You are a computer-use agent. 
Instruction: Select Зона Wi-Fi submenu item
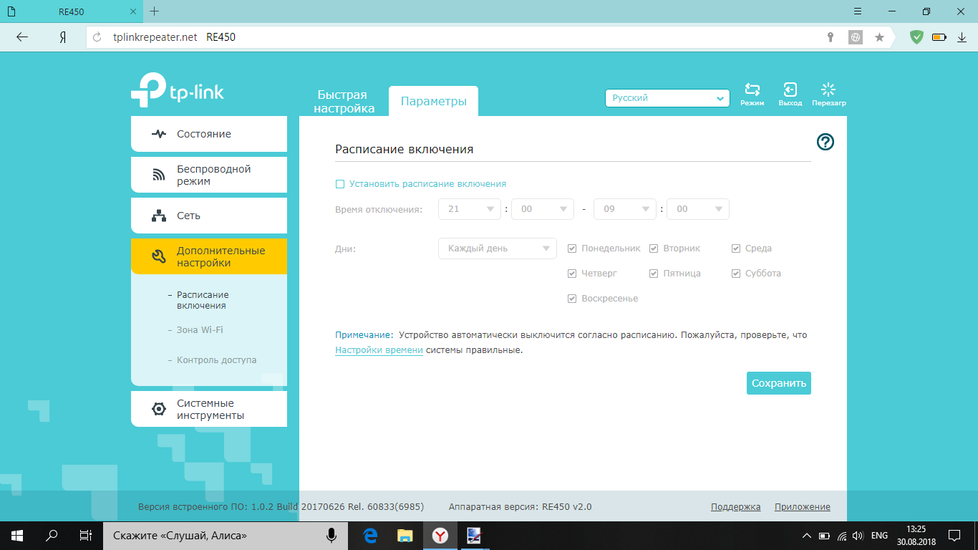(199, 330)
